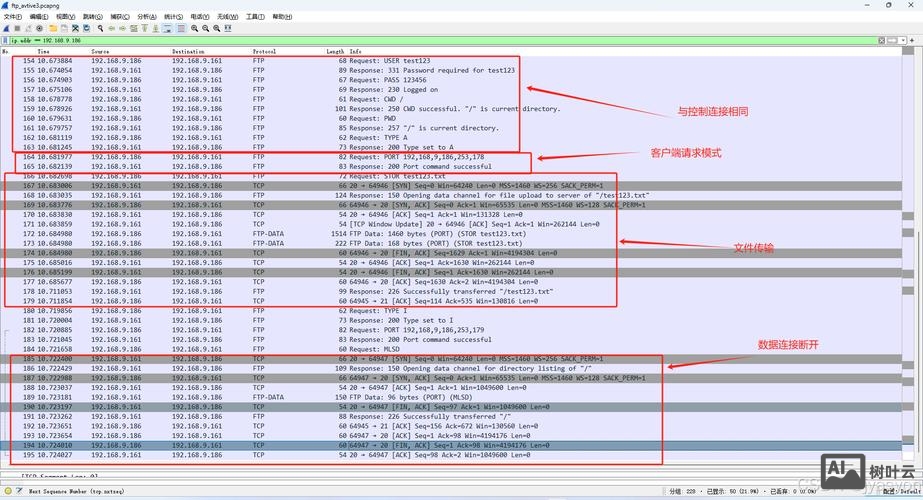Toggle packet colorization in the toolbar
This screenshot has height=500, width=923.
tap(182, 28)
